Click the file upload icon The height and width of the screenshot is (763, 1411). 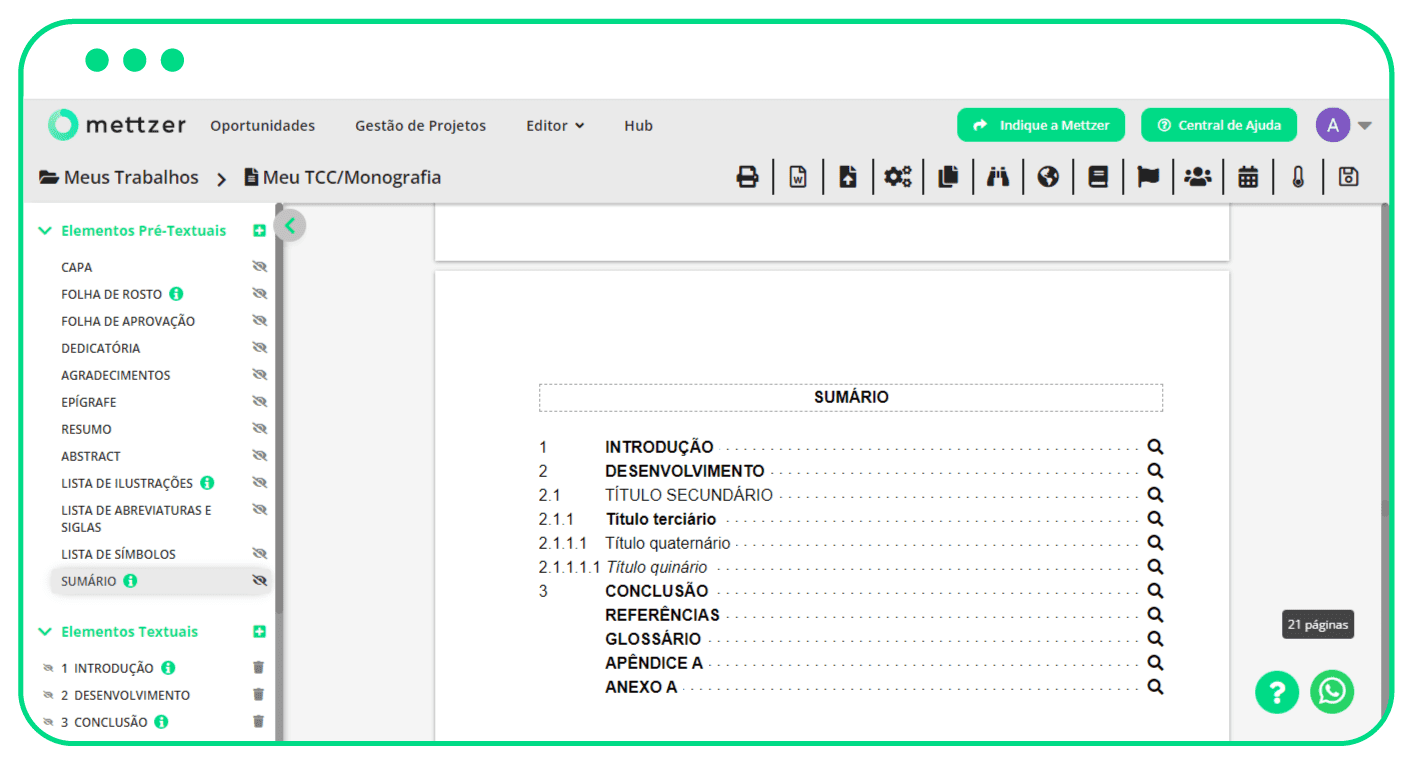[848, 177]
